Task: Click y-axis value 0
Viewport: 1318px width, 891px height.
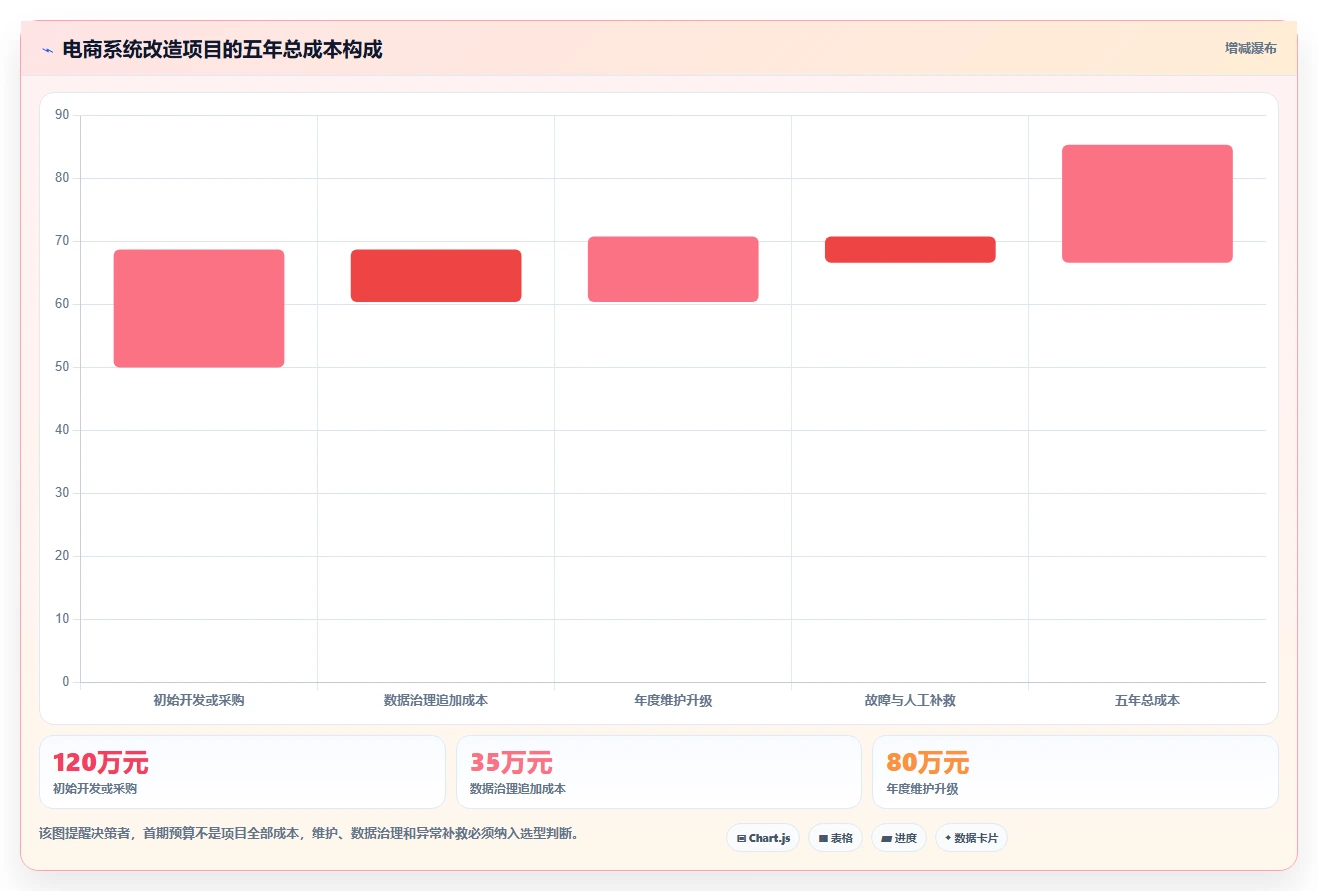Action: [66, 682]
